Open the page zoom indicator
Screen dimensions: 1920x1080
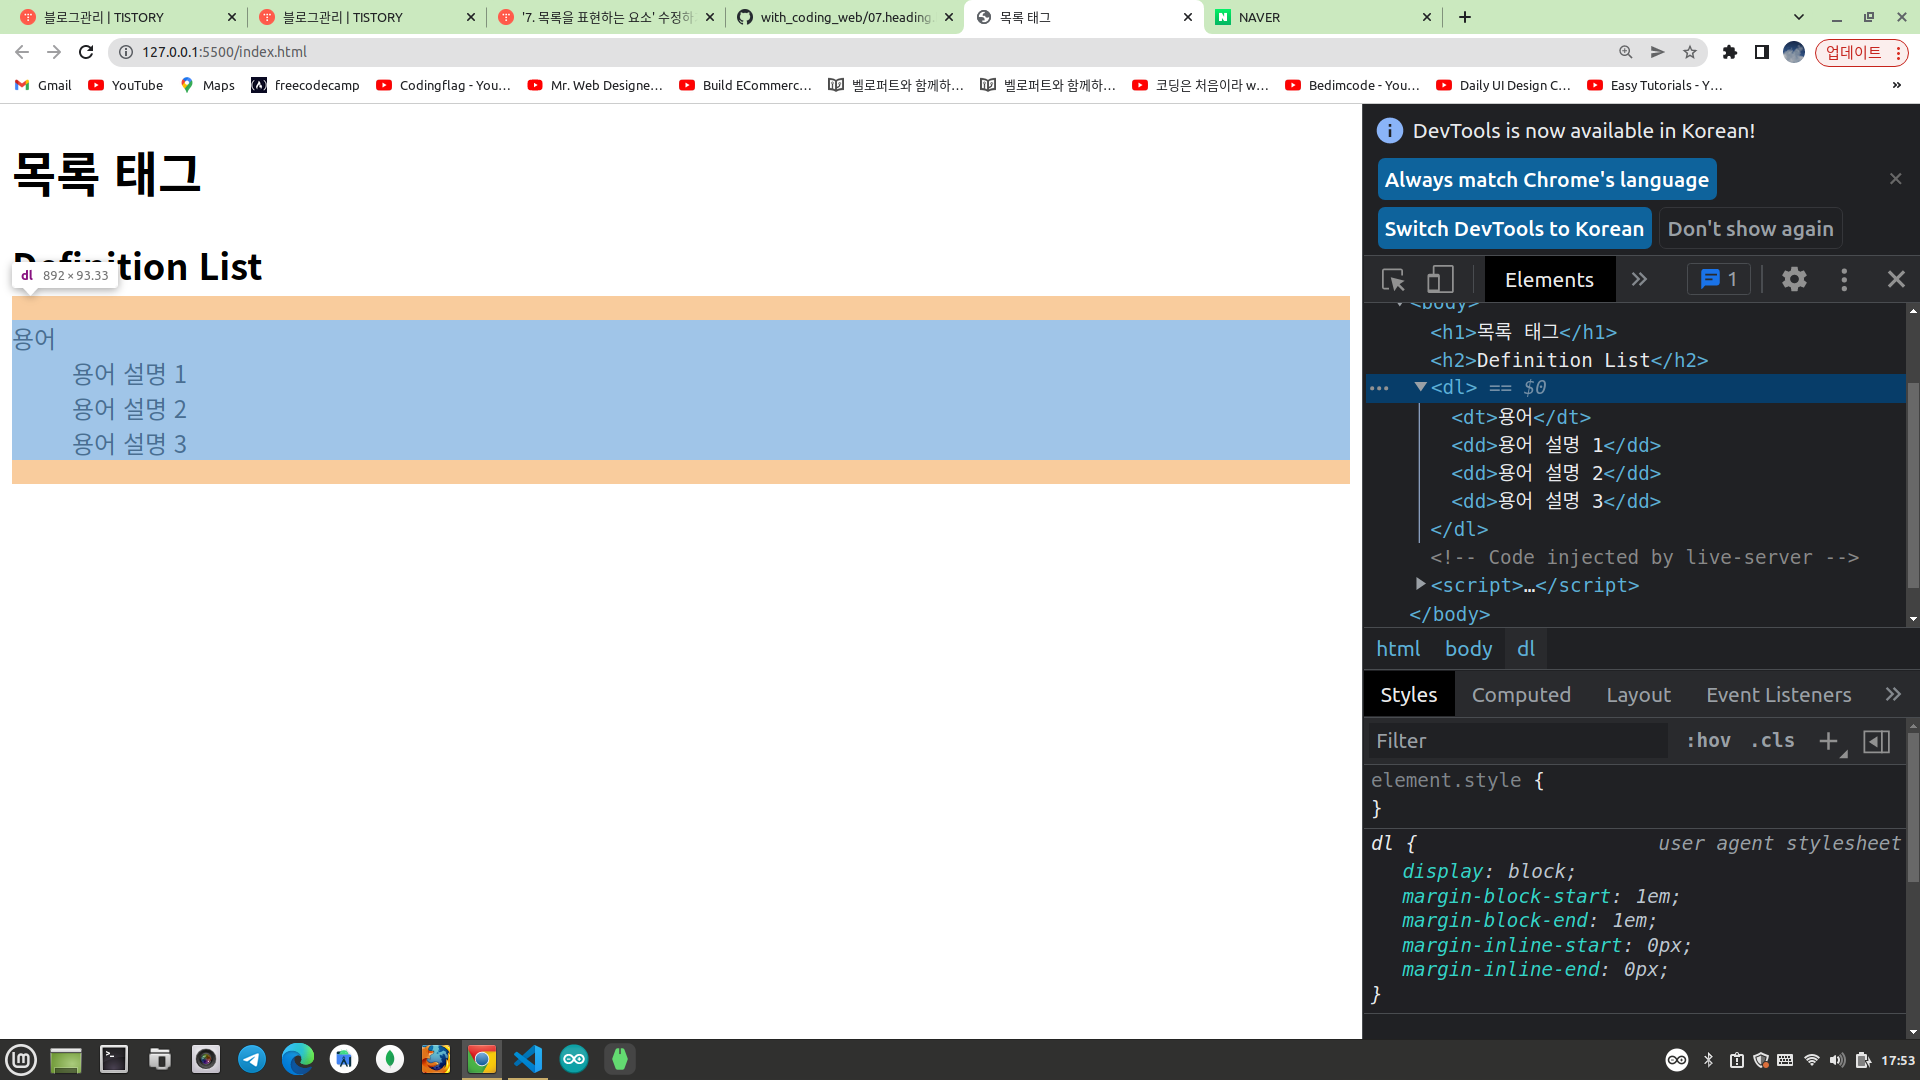1625,52
